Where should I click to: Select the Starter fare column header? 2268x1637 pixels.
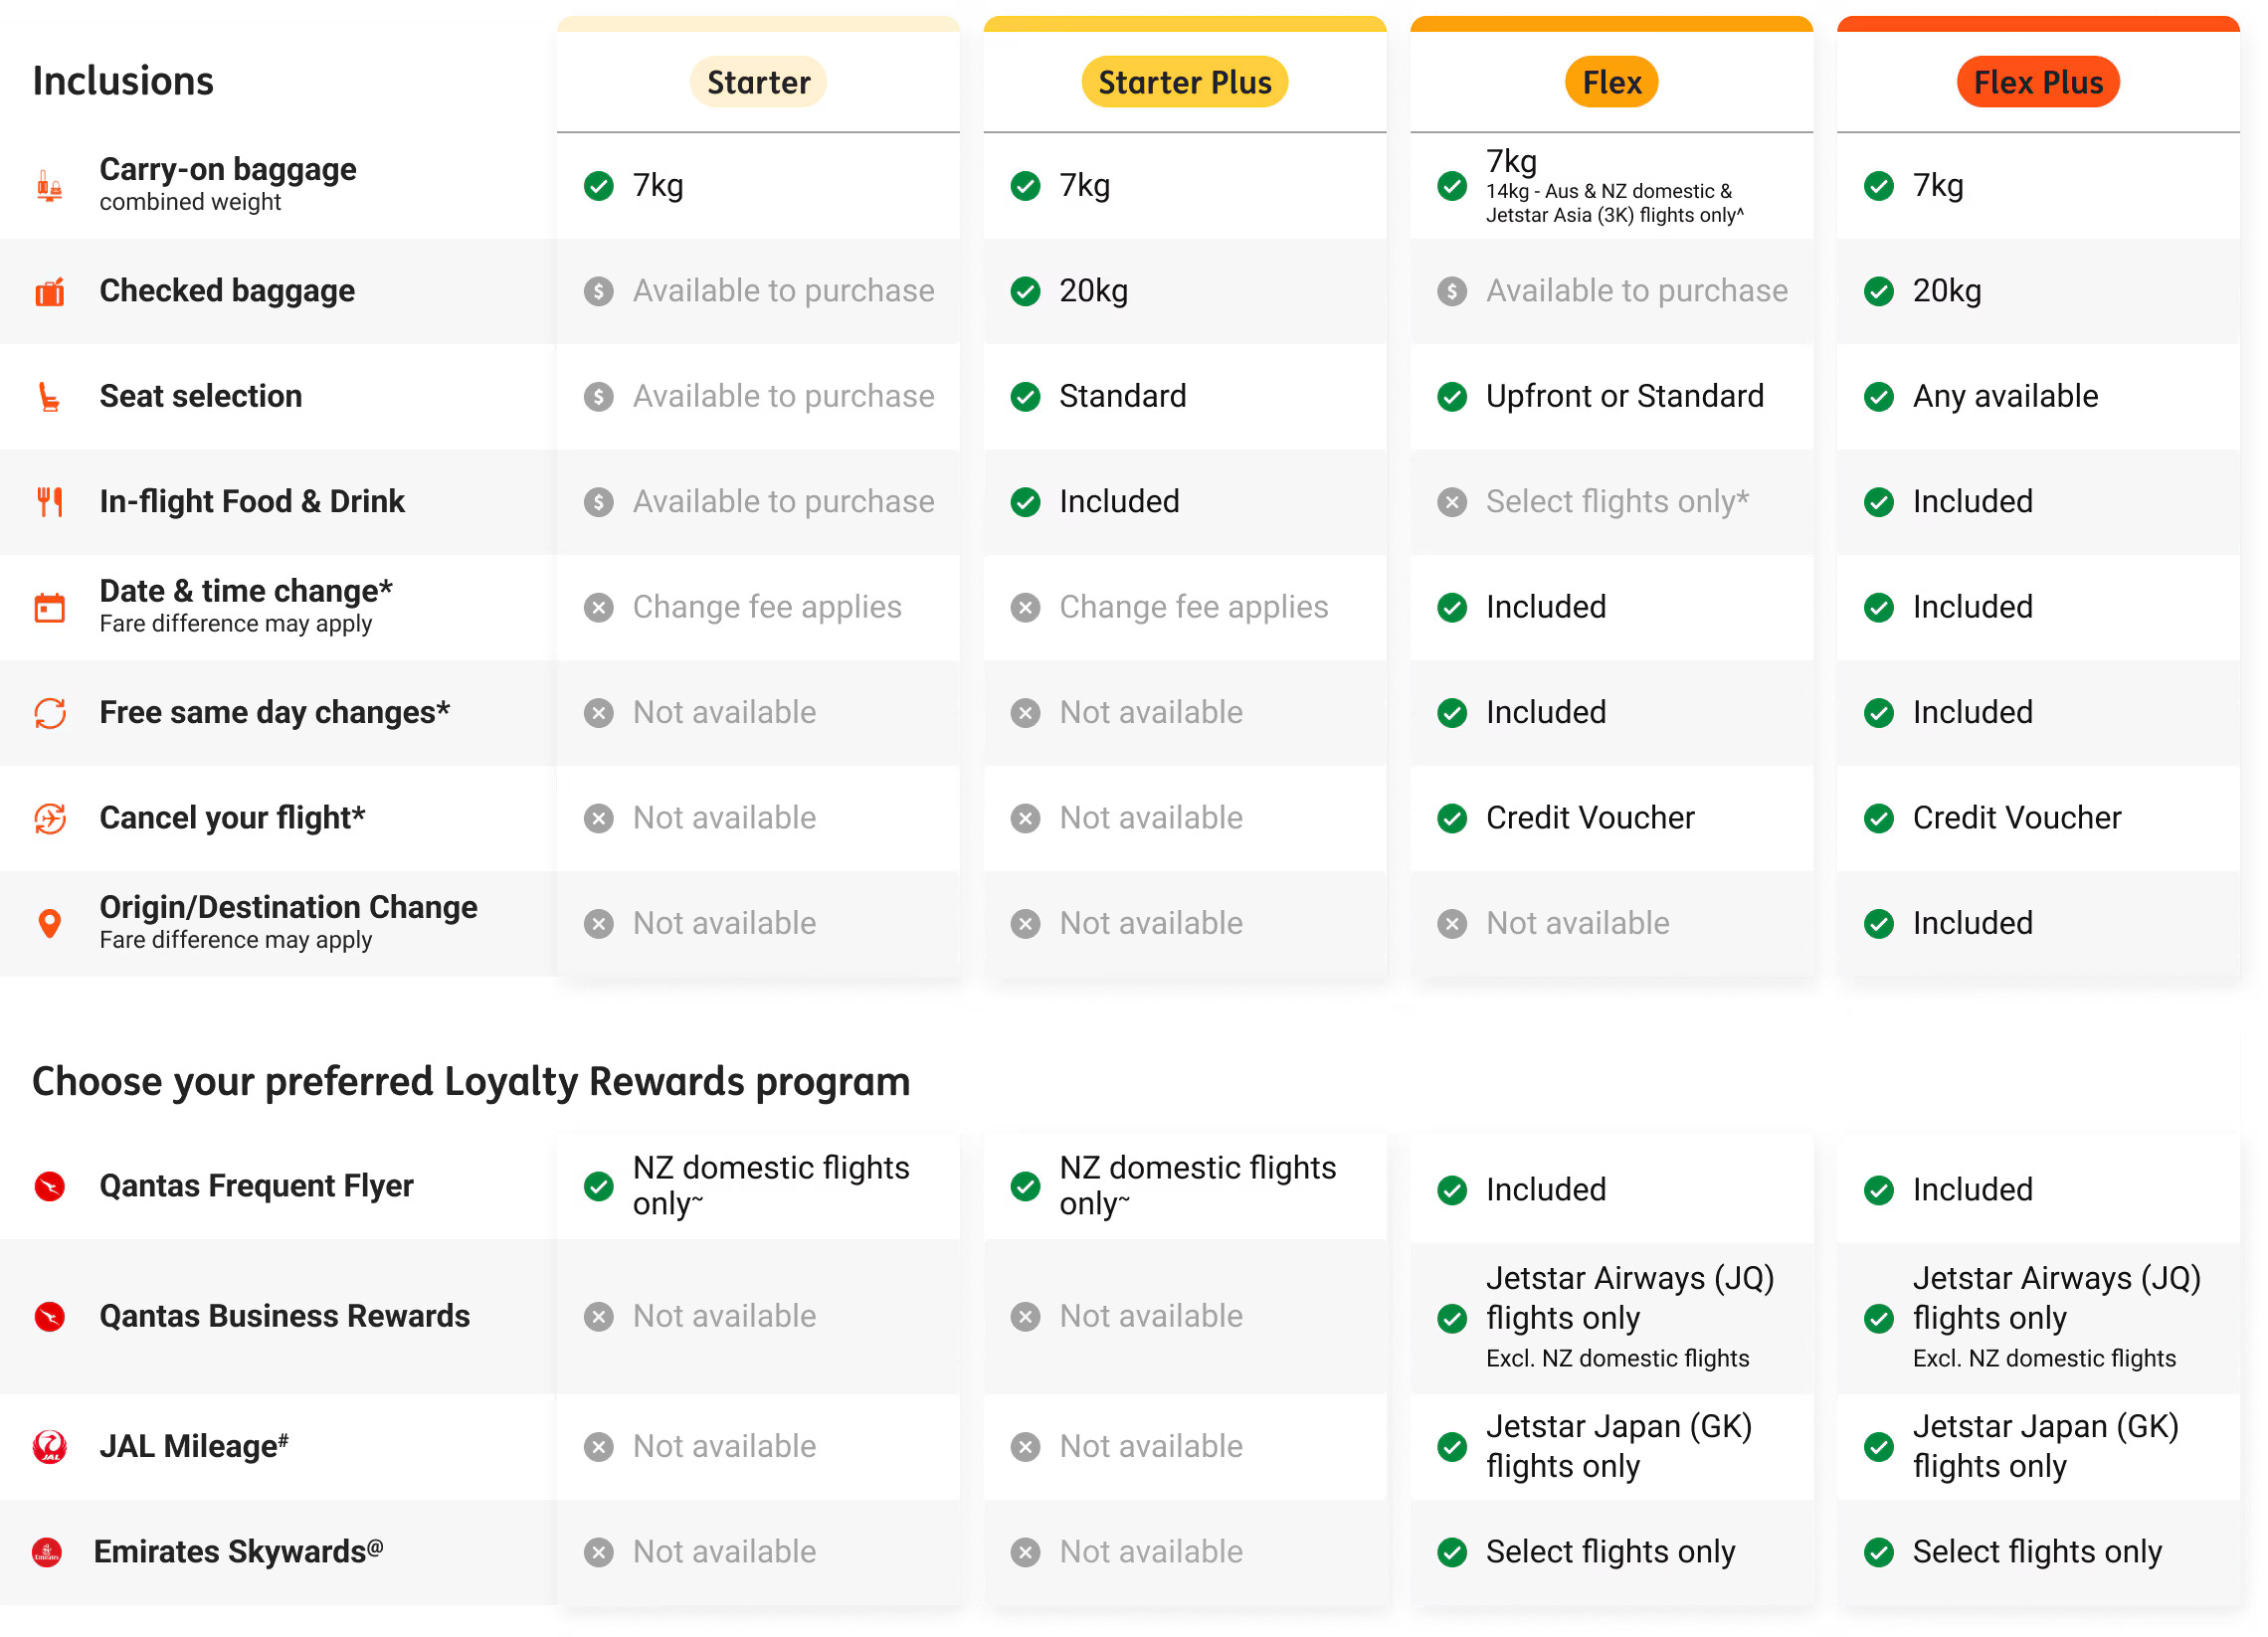(x=758, y=82)
